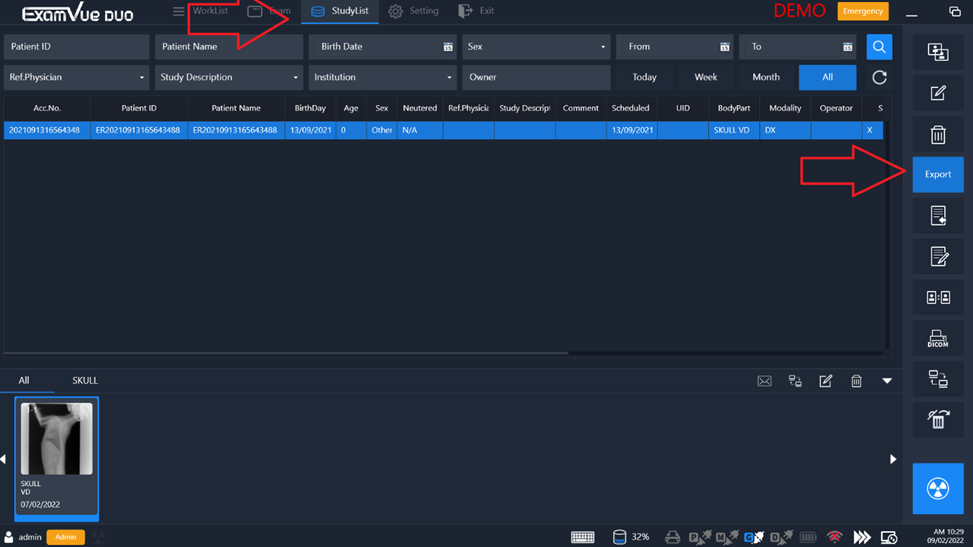This screenshot has height=547, width=973.
Task: Click the blue search magnifier button
Action: click(879, 47)
